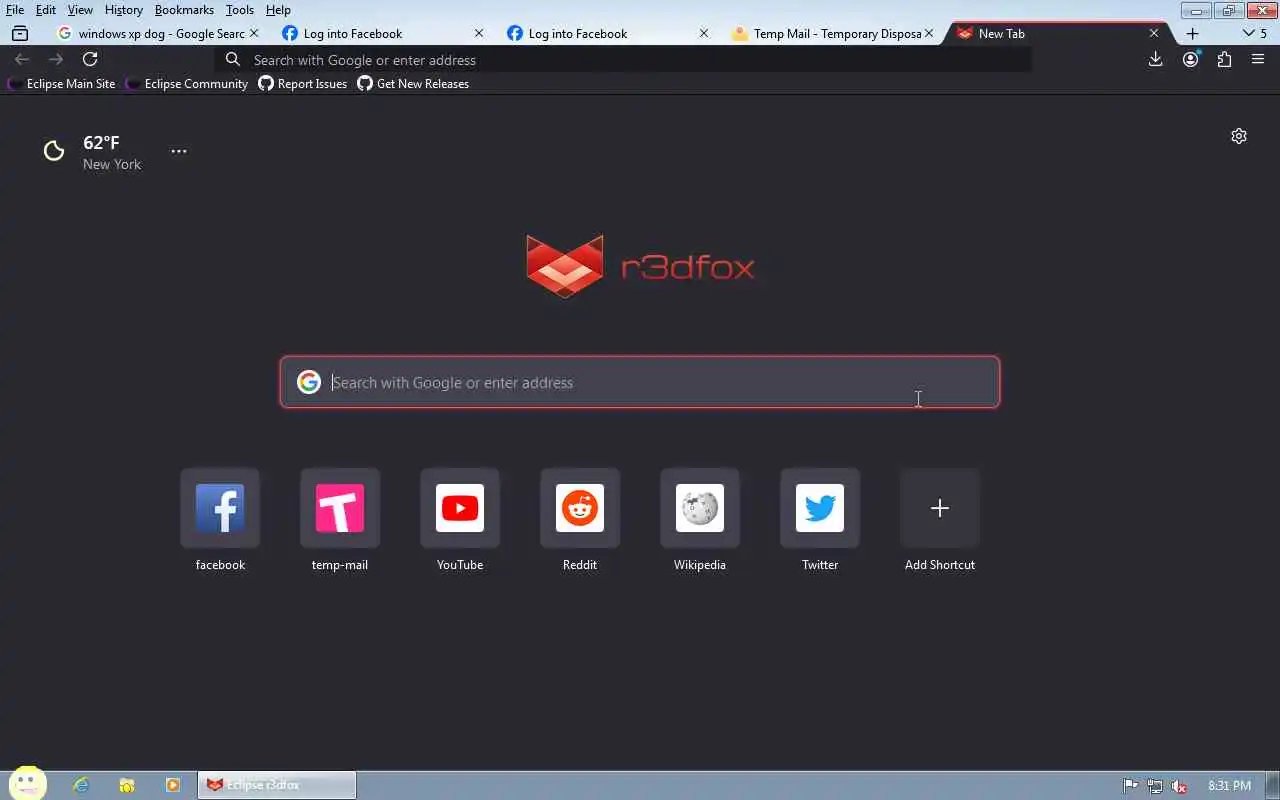Click the Google icon in search box

(x=309, y=382)
